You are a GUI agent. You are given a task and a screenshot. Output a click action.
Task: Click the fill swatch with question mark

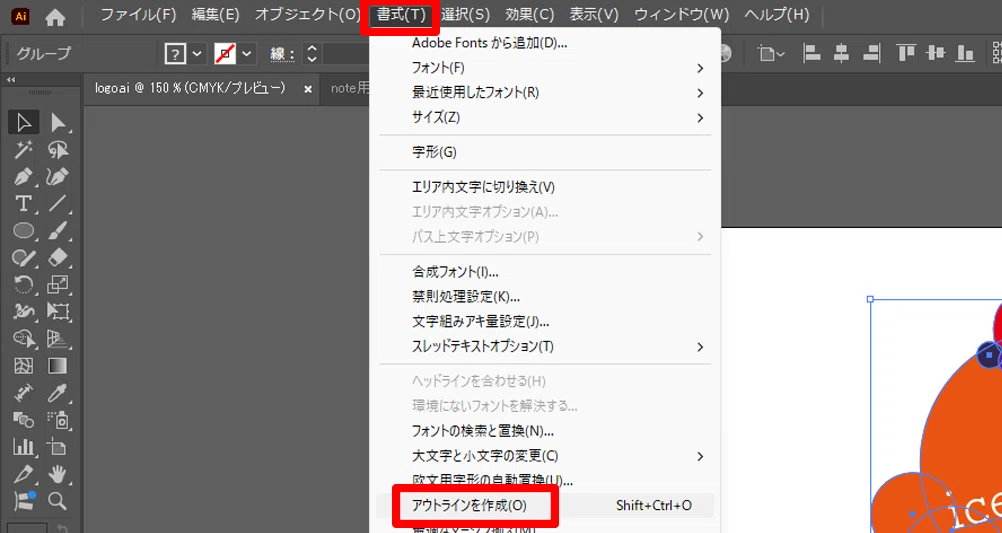click(x=176, y=54)
